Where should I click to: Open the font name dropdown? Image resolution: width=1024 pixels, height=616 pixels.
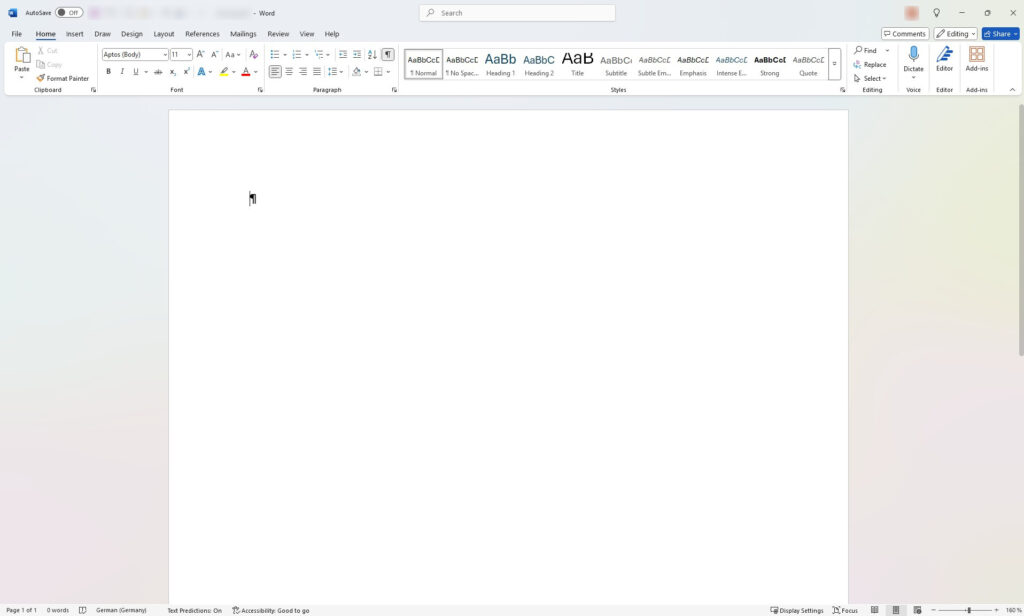pos(164,54)
